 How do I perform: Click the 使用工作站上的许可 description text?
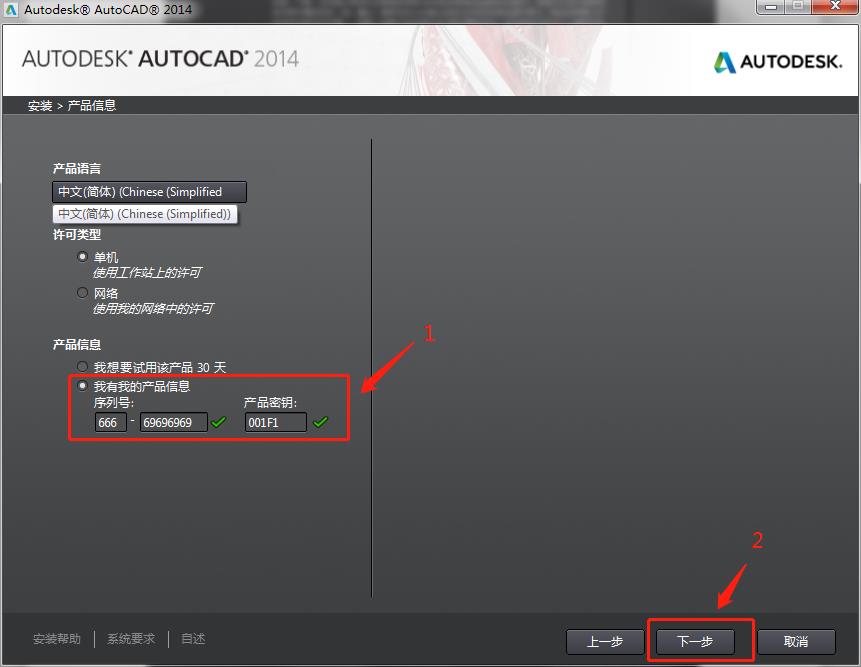click(147, 272)
